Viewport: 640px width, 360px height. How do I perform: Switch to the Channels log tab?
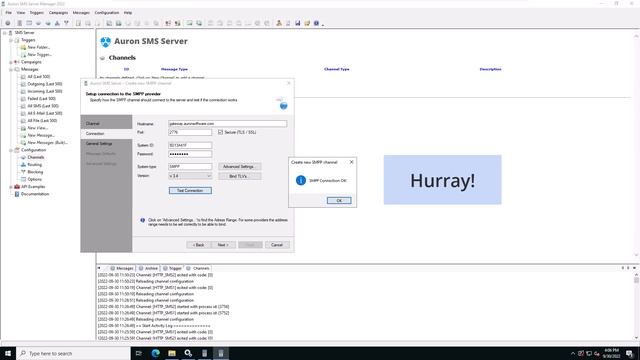point(198,268)
